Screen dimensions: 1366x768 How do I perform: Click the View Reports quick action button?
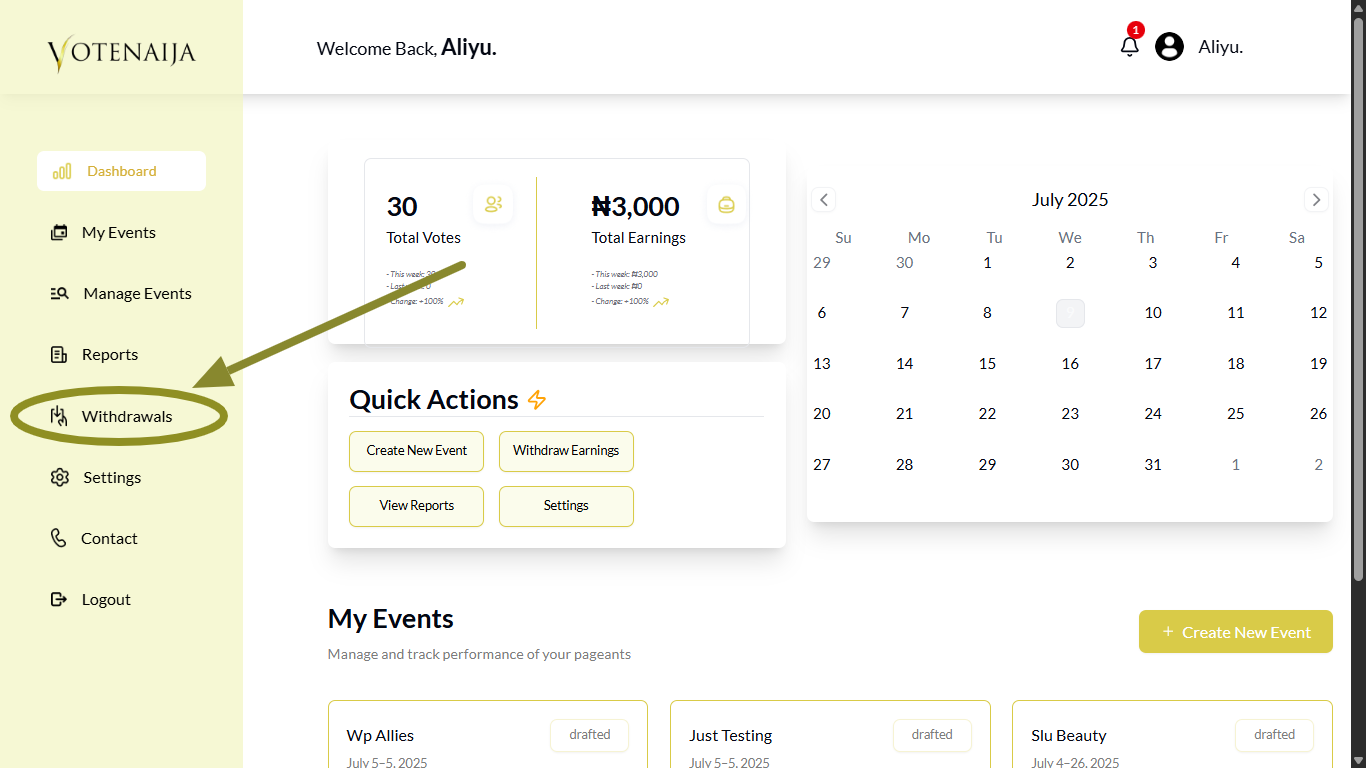pyautogui.click(x=416, y=506)
